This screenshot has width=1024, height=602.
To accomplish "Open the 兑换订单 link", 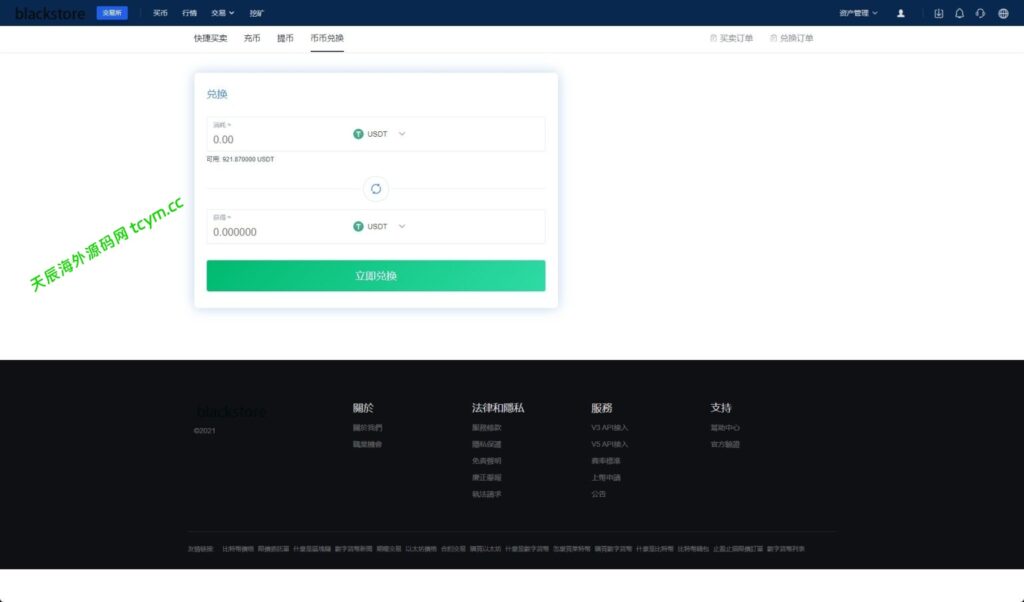I will [x=792, y=38].
